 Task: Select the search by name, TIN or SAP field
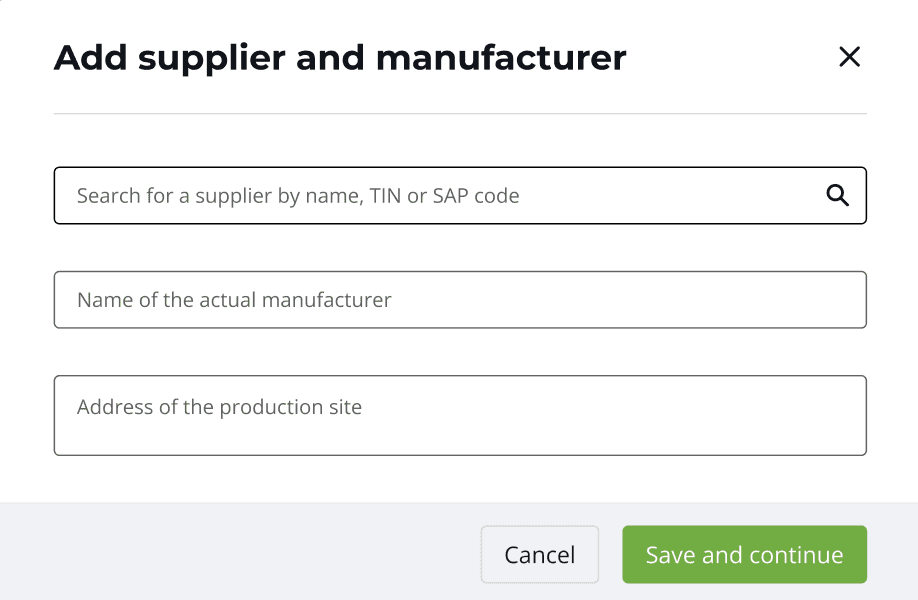click(440, 195)
